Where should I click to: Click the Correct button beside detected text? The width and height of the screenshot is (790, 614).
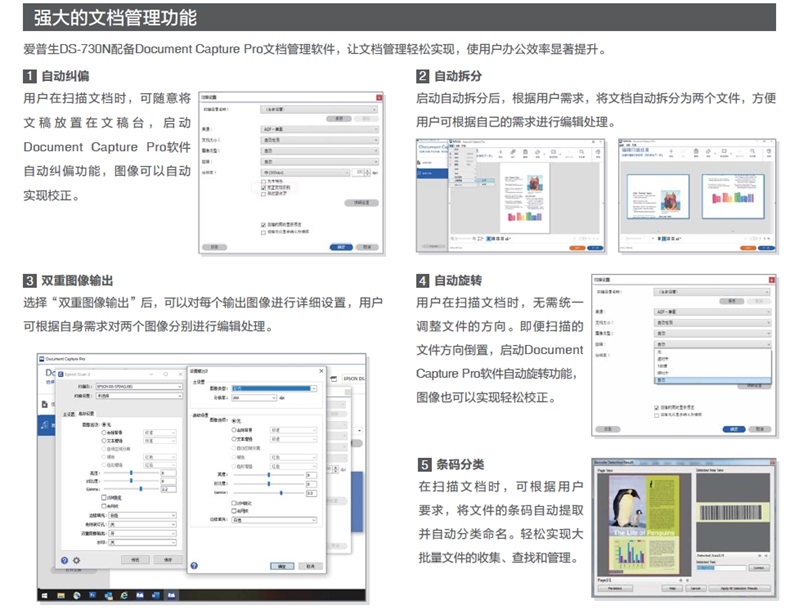coord(759,568)
